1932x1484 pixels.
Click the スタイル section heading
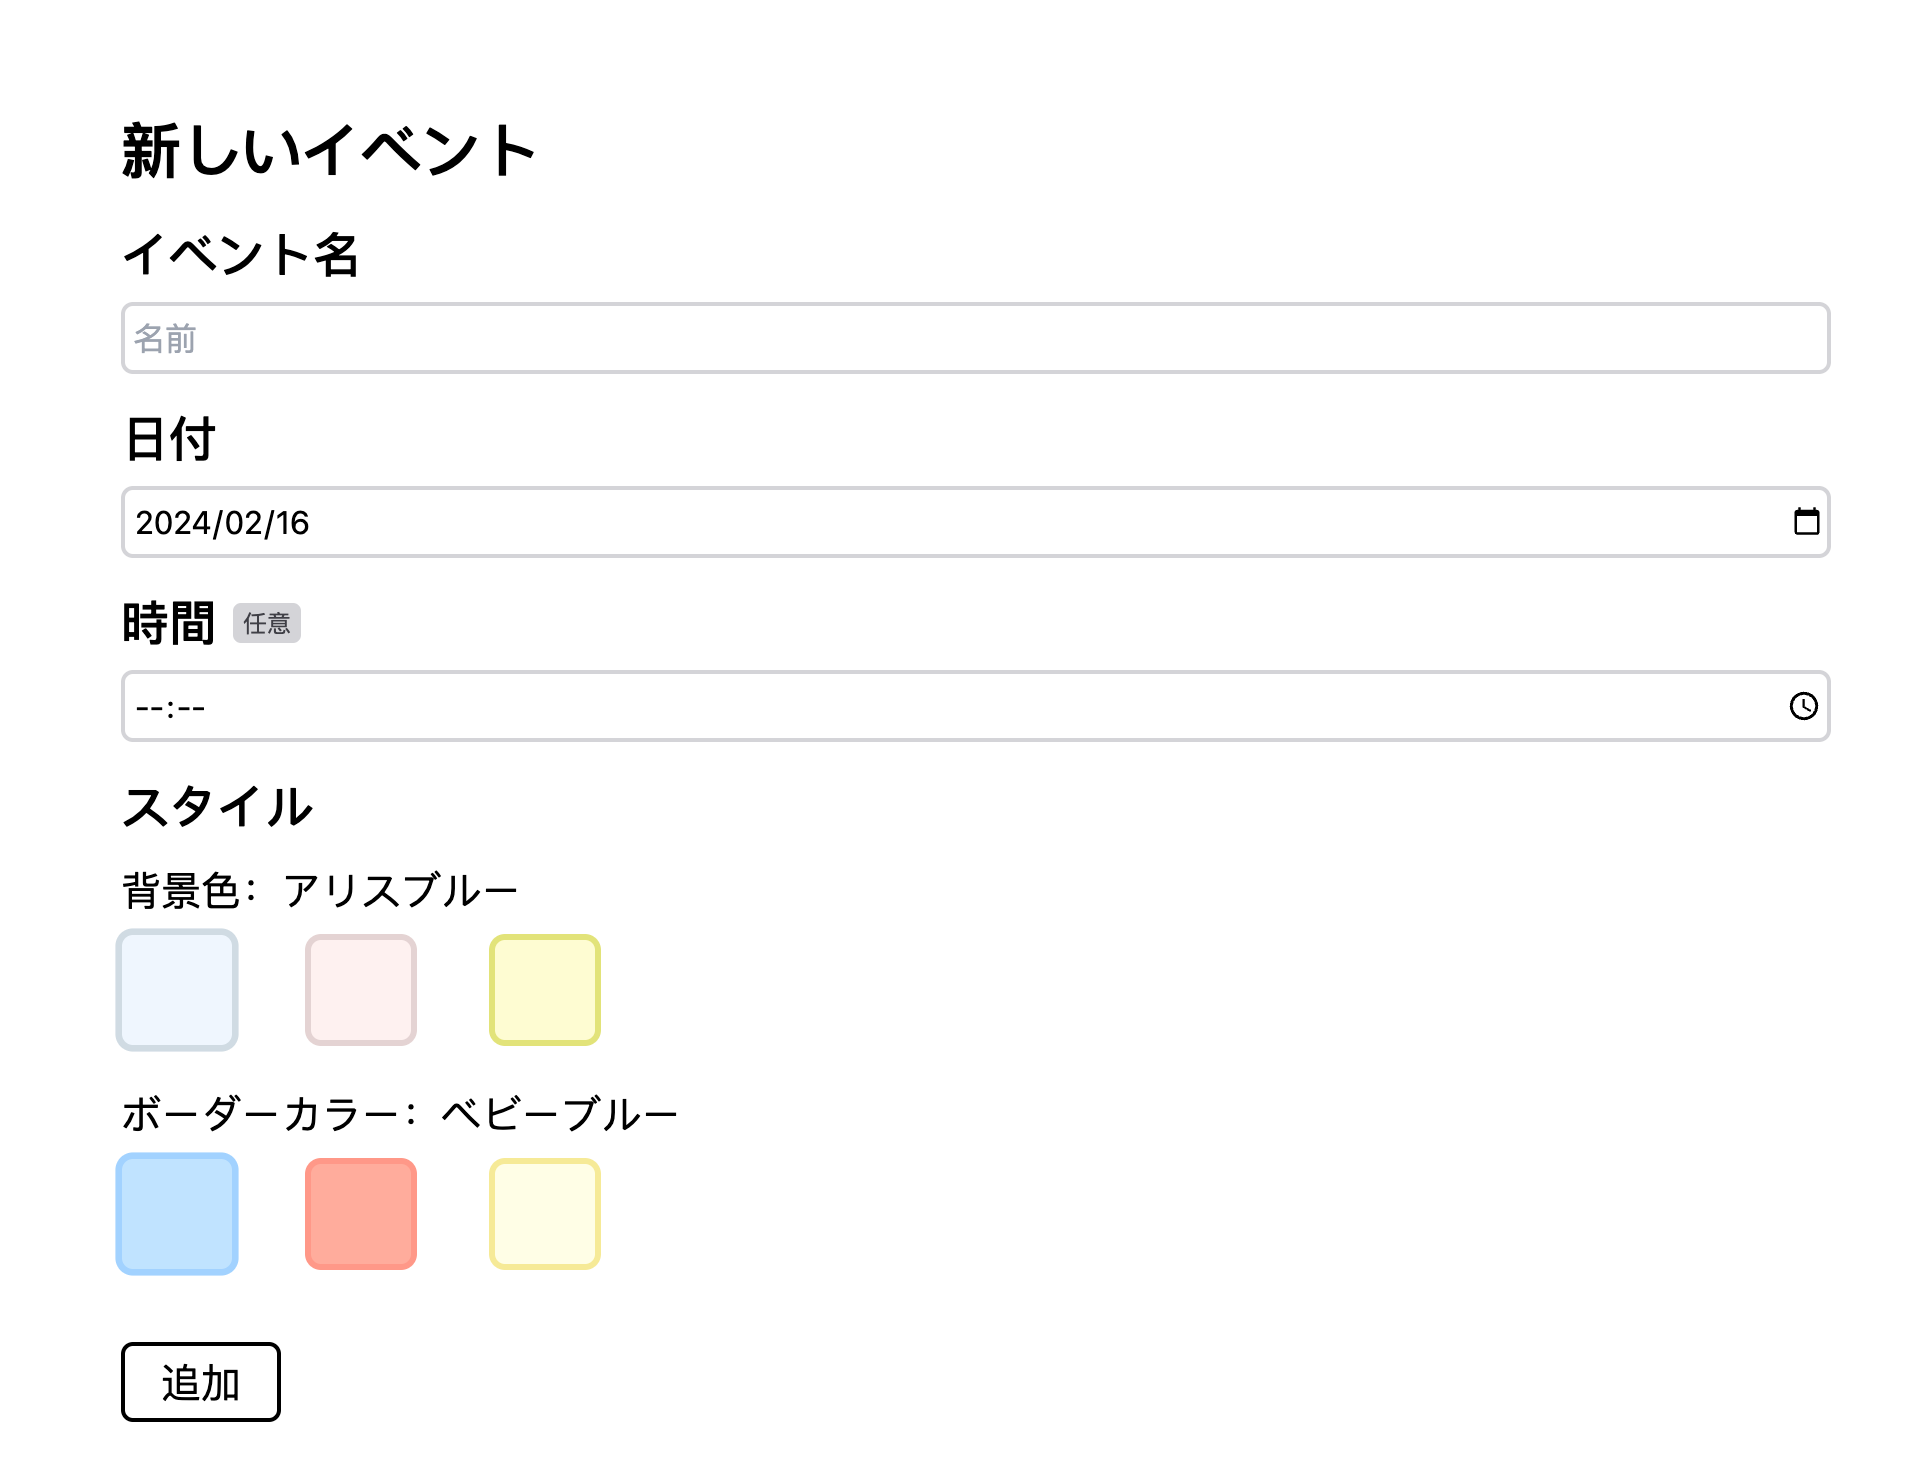[217, 807]
